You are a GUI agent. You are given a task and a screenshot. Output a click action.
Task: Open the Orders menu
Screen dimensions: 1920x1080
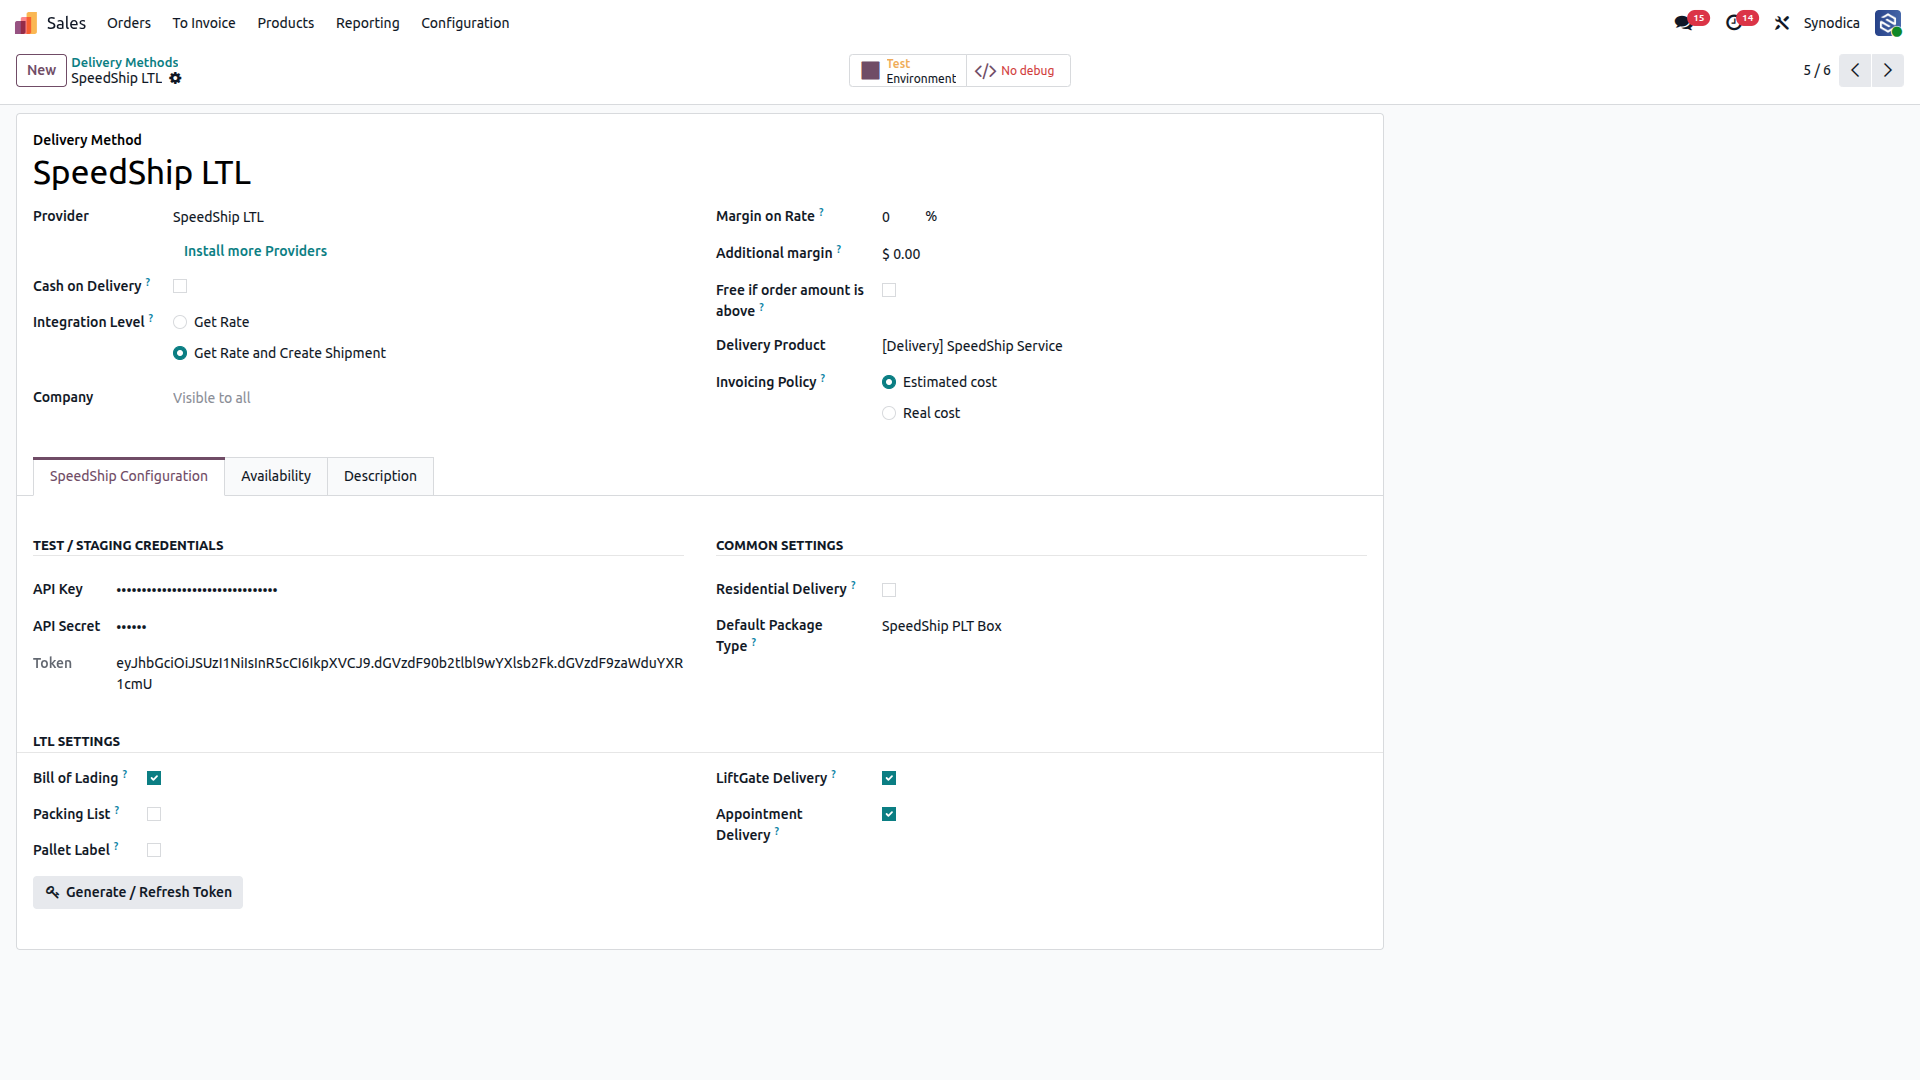tap(129, 23)
